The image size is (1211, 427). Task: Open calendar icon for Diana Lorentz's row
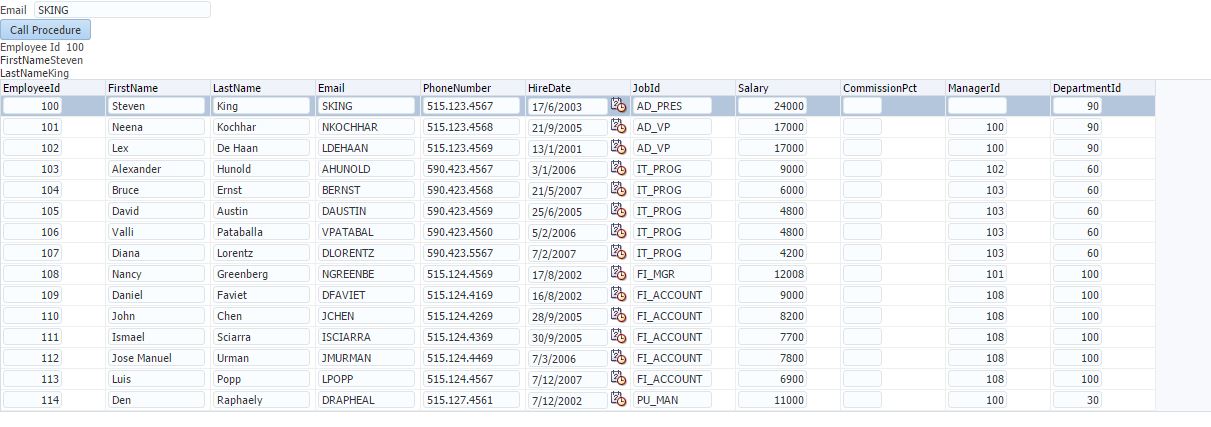click(x=618, y=252)
